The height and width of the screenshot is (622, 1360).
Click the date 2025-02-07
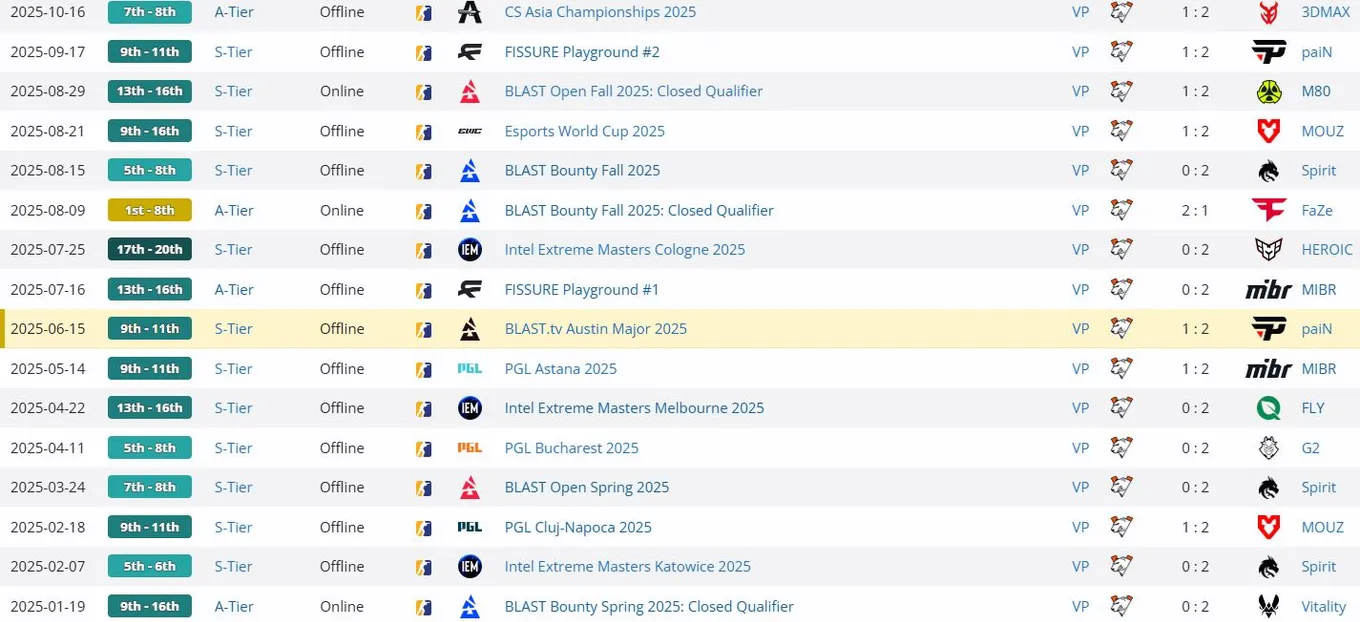48,567
